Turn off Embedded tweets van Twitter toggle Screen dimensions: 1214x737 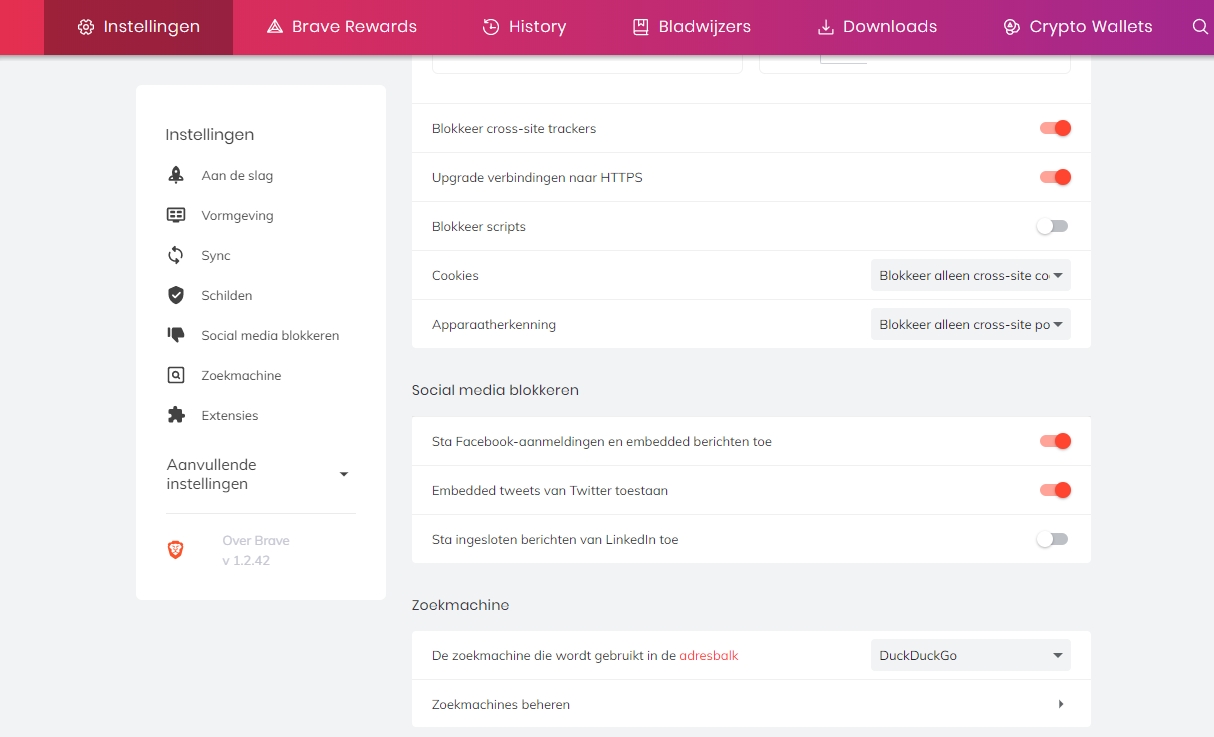coord(1054,490)
